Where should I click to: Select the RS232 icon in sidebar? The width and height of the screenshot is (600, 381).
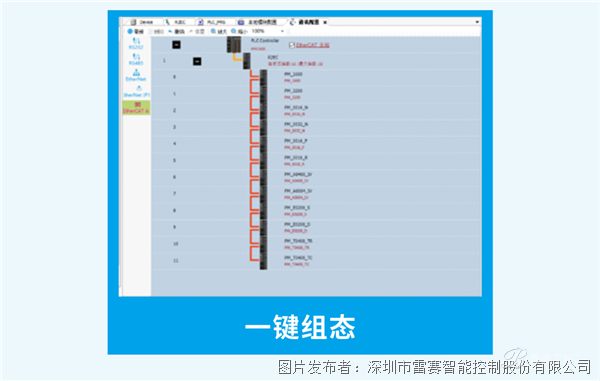(136, 43)
